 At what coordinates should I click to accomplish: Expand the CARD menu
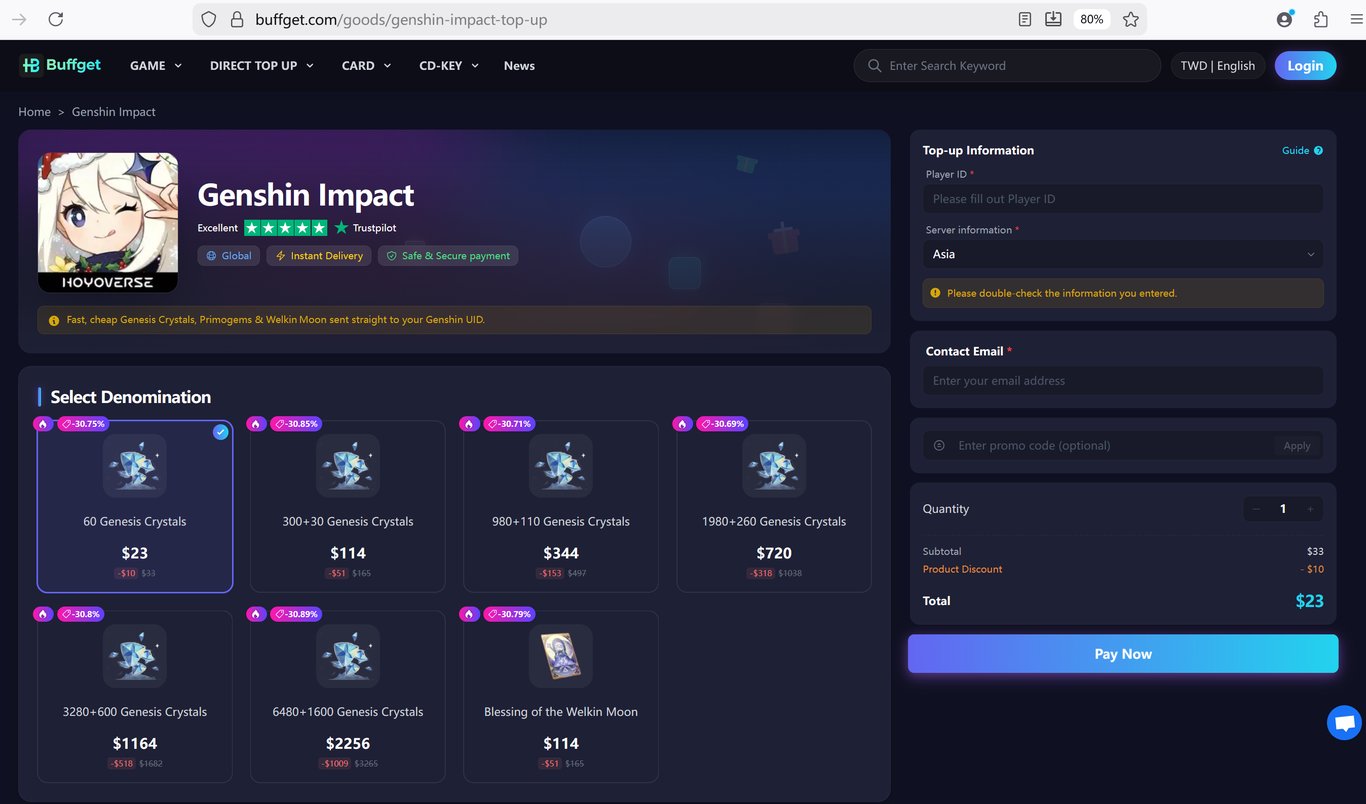tap(367, 66)
